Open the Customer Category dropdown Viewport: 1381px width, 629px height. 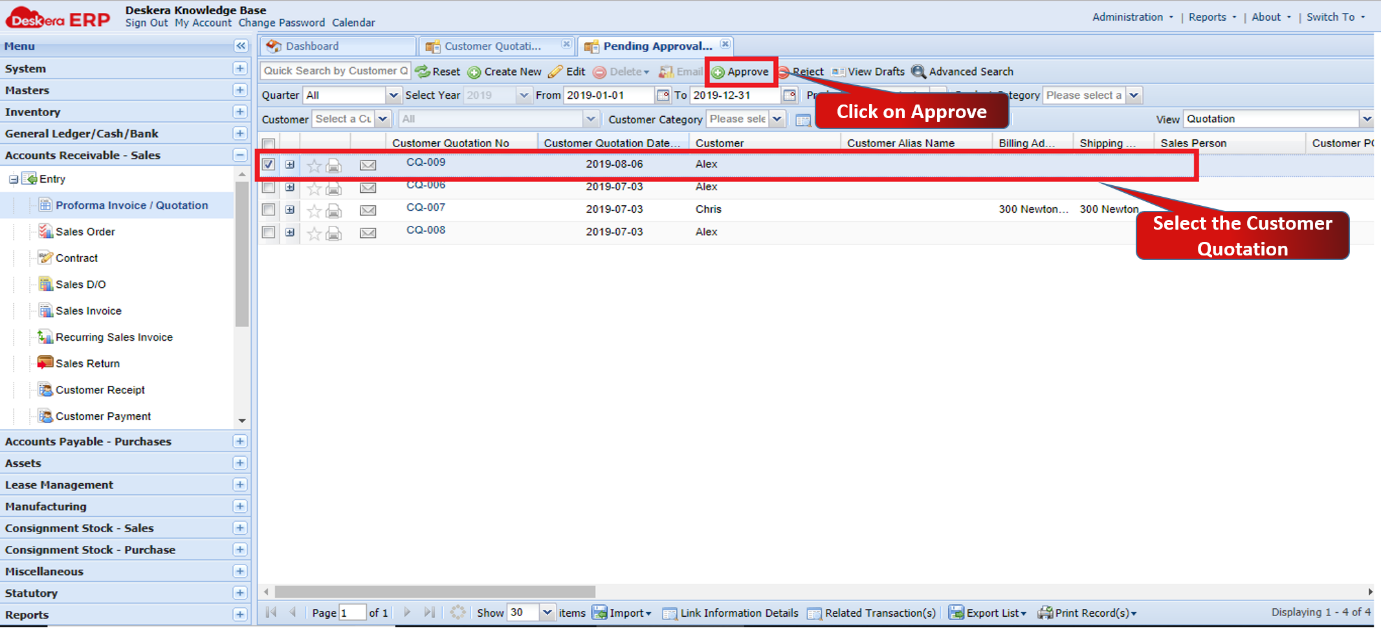click(777, 119)
